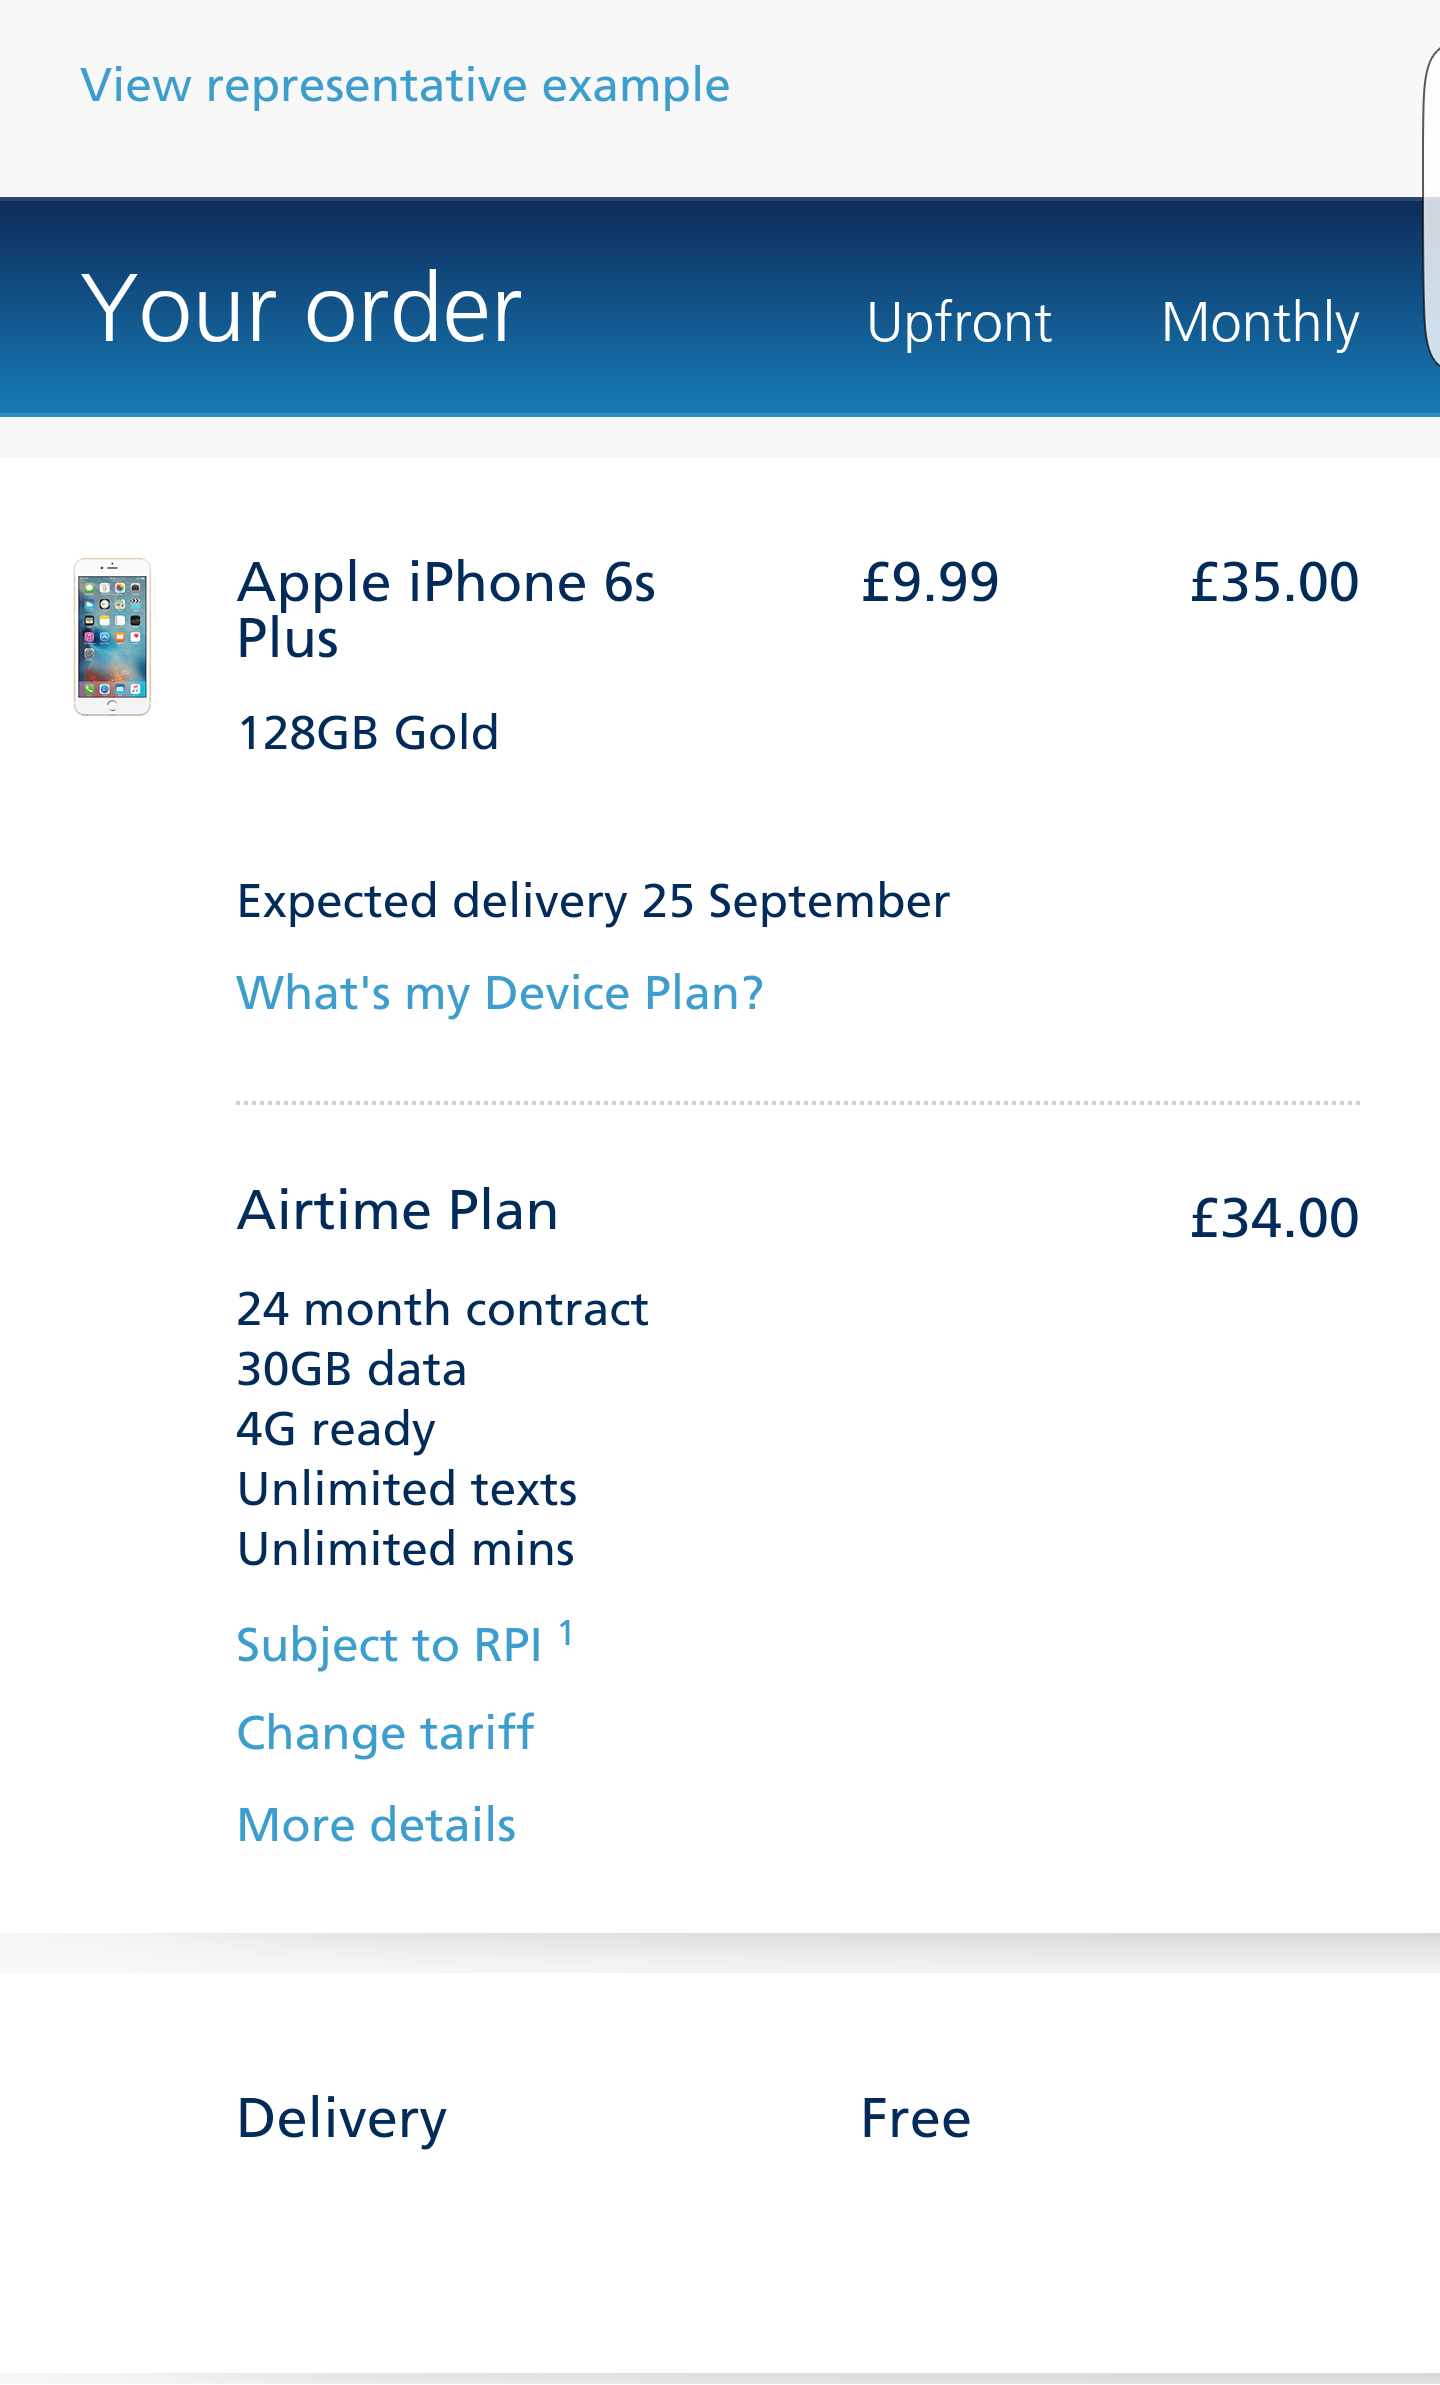Click the Expected delivery 25 September text
Image resolution: width=1440 pixels, height=2385 pixels.
pyautogui.click(x=592, y=900)
